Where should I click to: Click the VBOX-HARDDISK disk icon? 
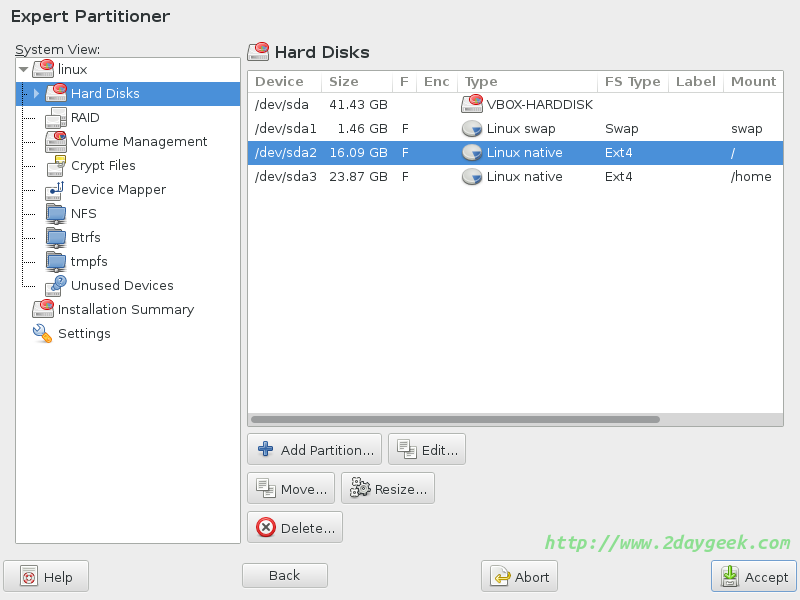(x=471, y=105)
